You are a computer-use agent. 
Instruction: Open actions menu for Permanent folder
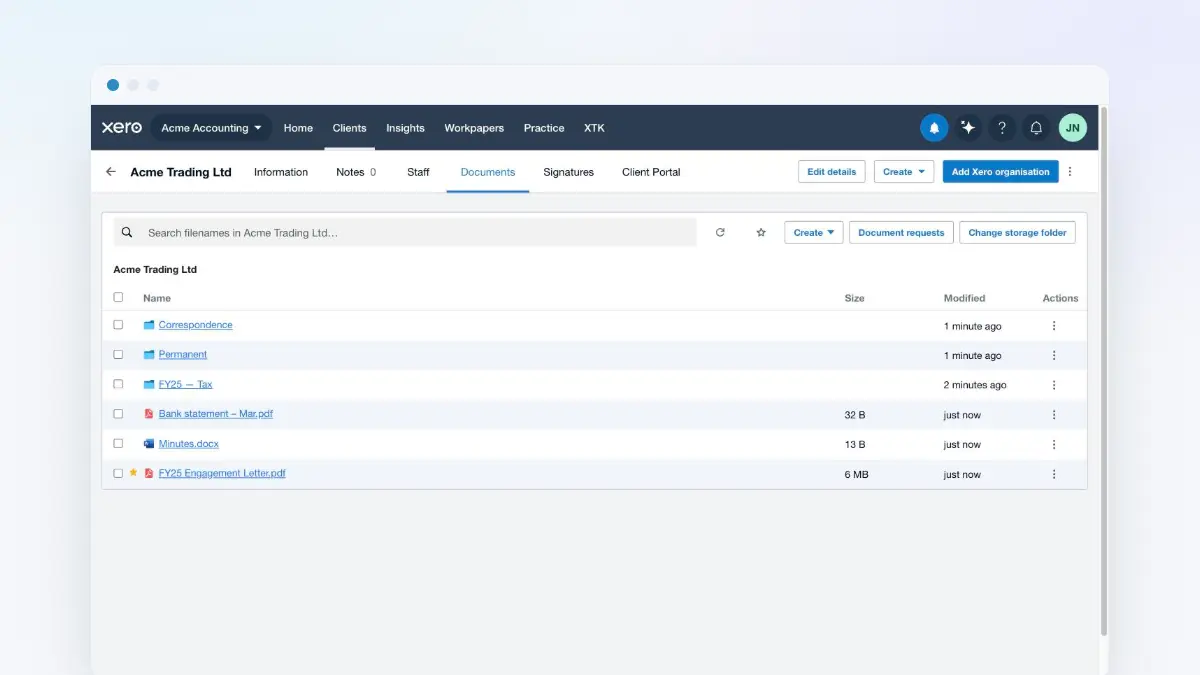tap(1054, 355)
